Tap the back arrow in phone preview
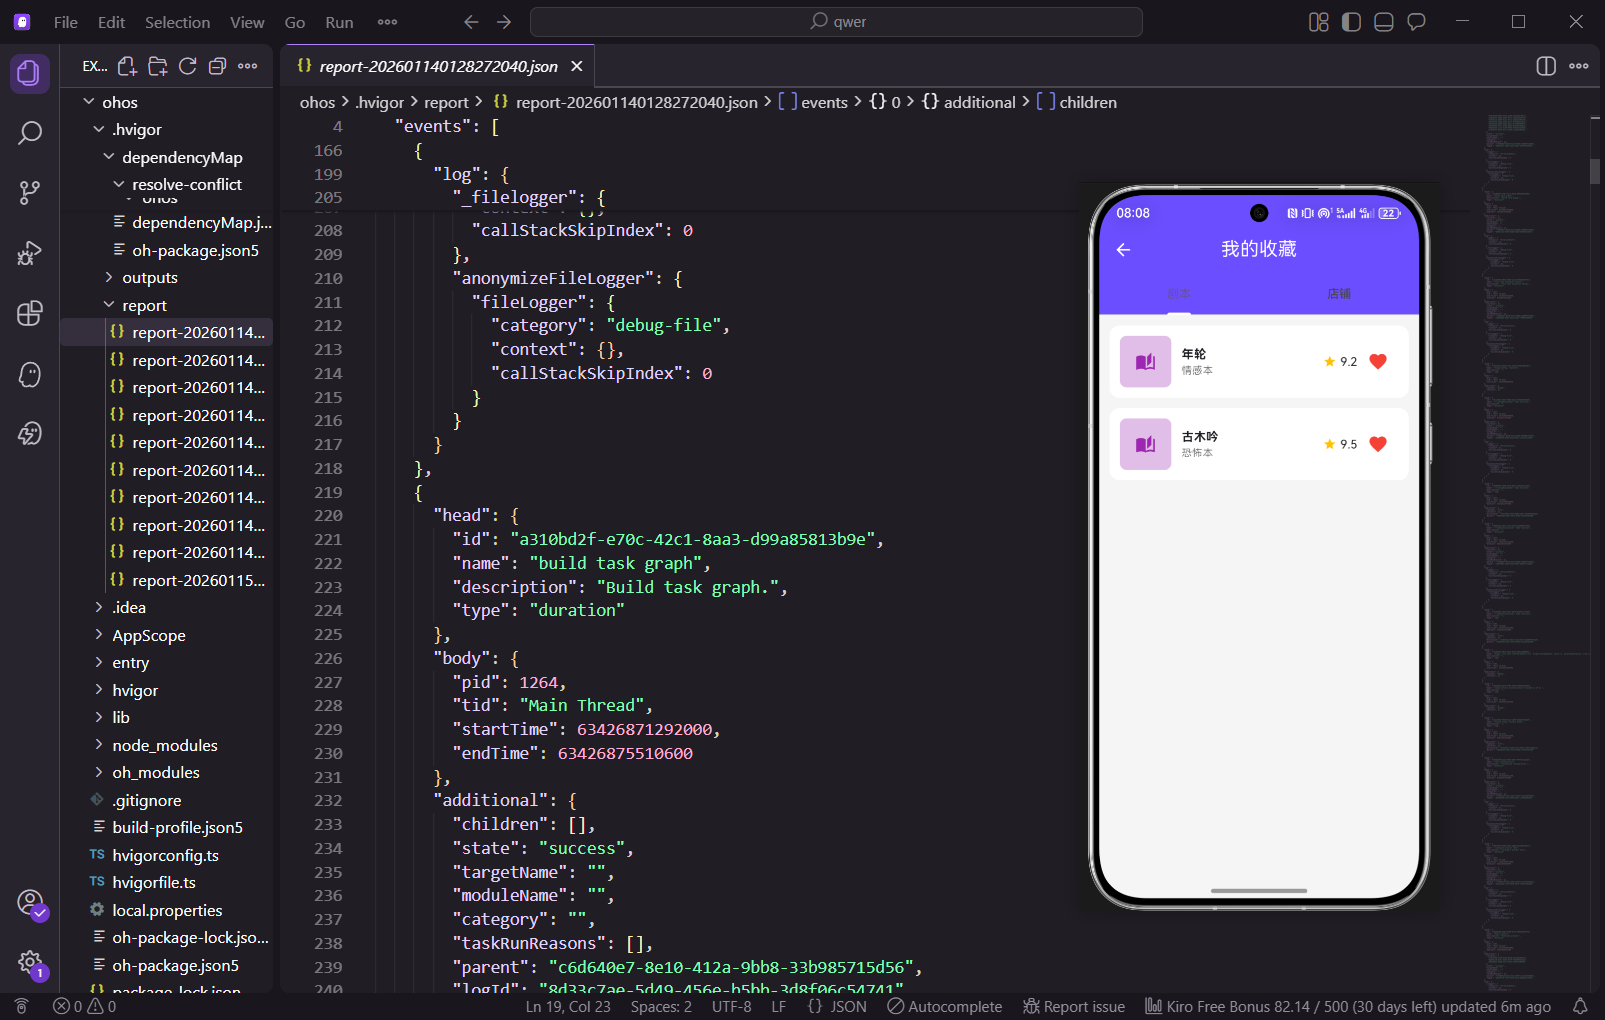The width and height of the screenshot is (1605, 1020). click(x=1123, y=250)
